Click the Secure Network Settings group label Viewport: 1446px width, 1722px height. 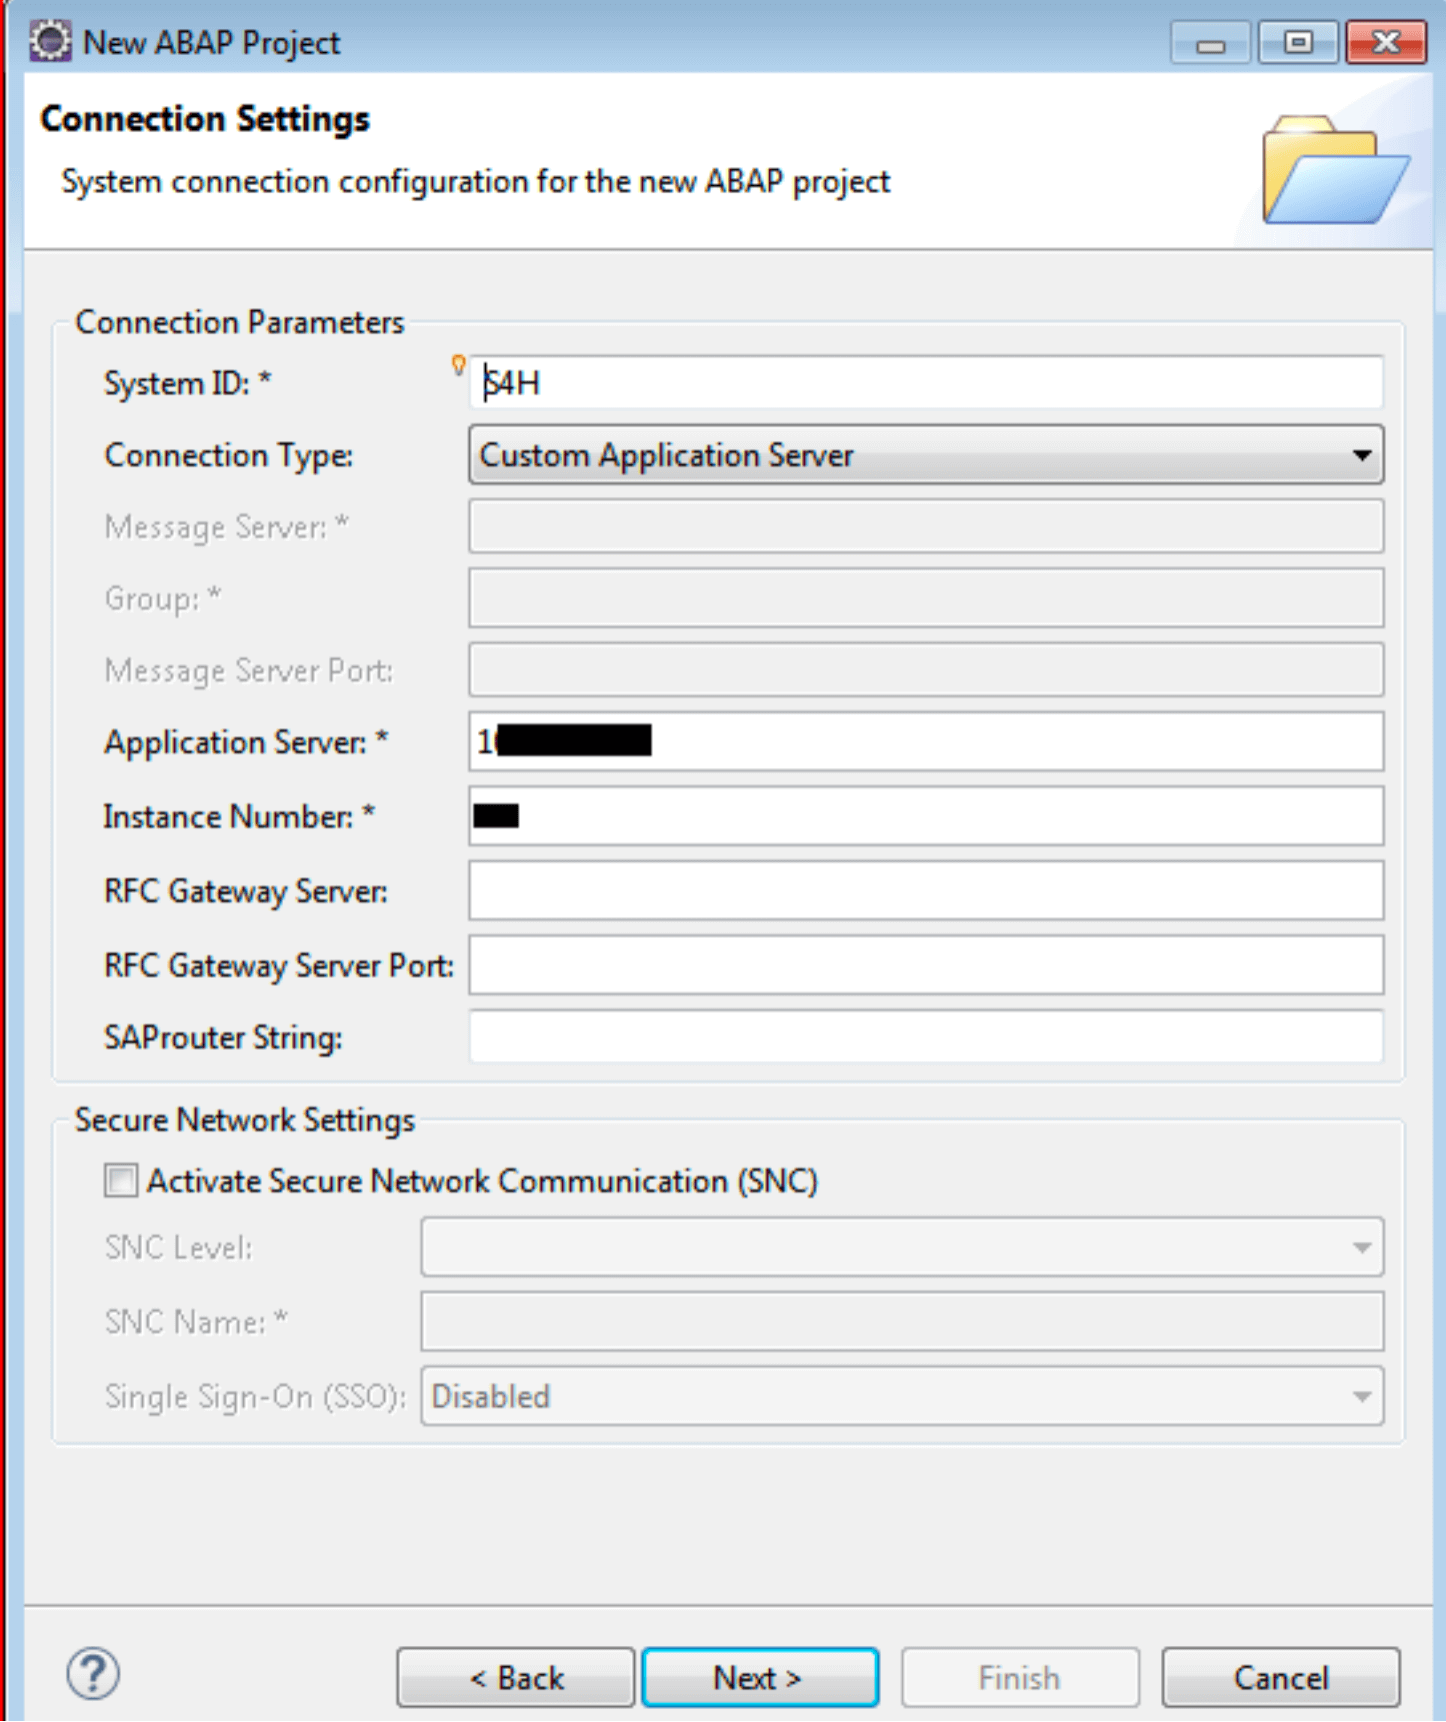pos(245,1120)
